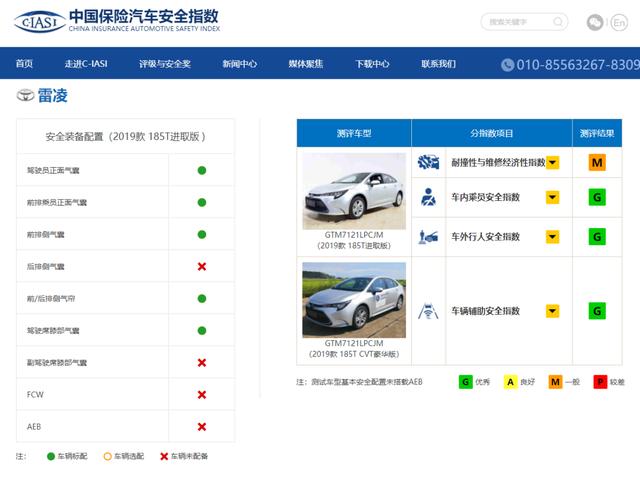Click red X for 后排侧气囊

coord(202,266)
